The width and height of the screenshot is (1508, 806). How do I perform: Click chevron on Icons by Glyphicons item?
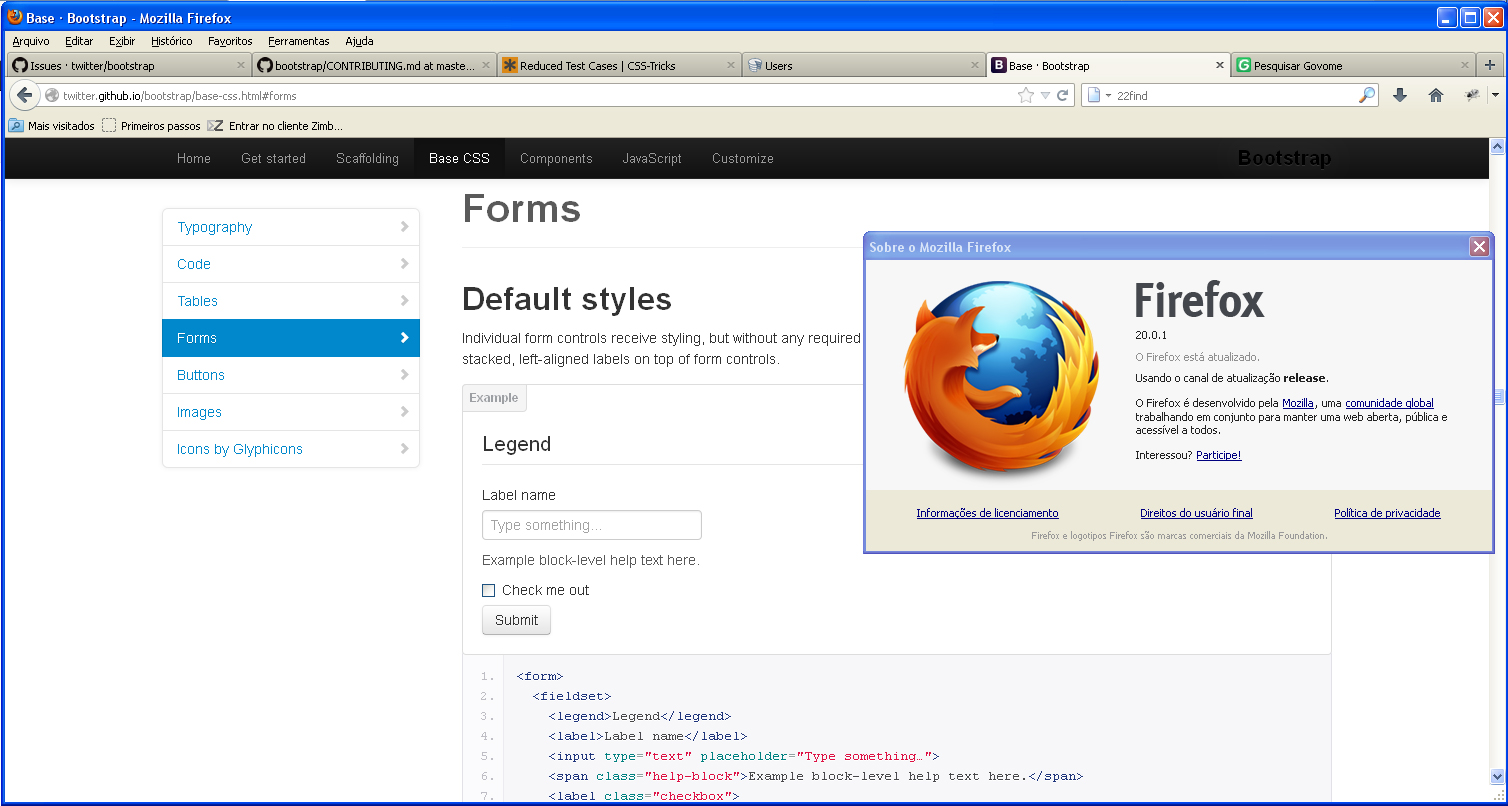click(404, 449)
